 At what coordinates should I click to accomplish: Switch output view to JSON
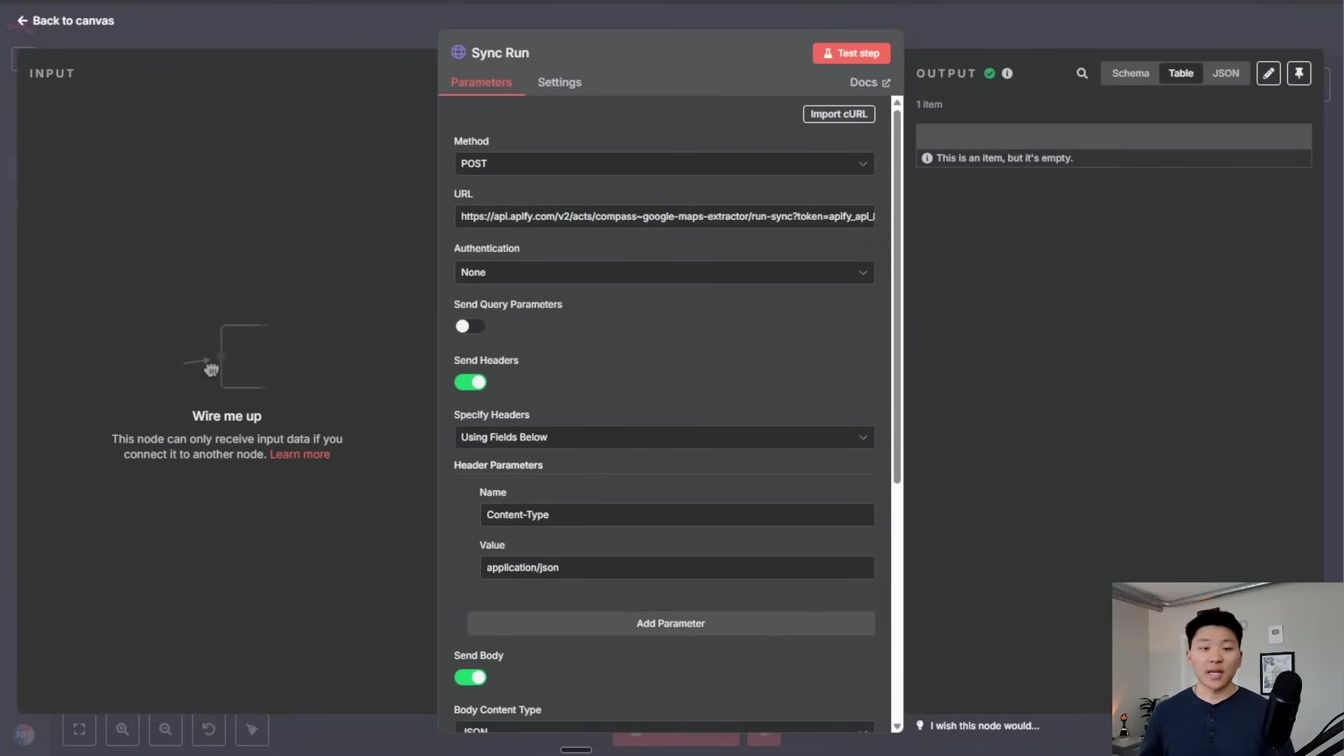pos(1226,73)
